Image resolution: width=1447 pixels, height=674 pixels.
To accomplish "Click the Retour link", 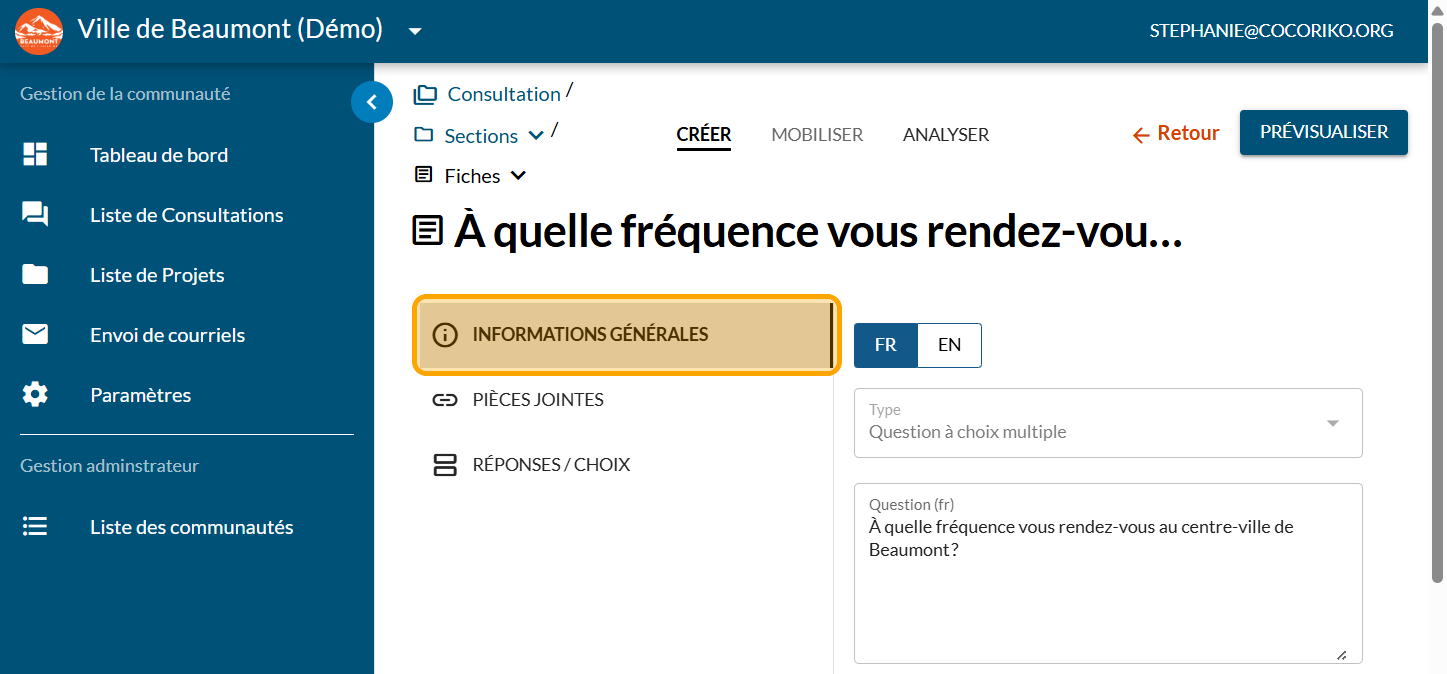I will click(1176, 134).
